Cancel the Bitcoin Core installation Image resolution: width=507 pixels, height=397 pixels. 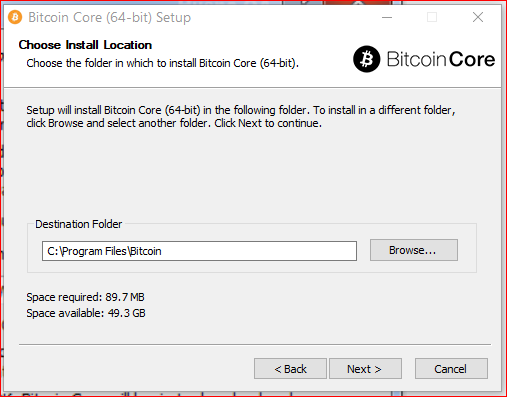click(x=451, y=369)
